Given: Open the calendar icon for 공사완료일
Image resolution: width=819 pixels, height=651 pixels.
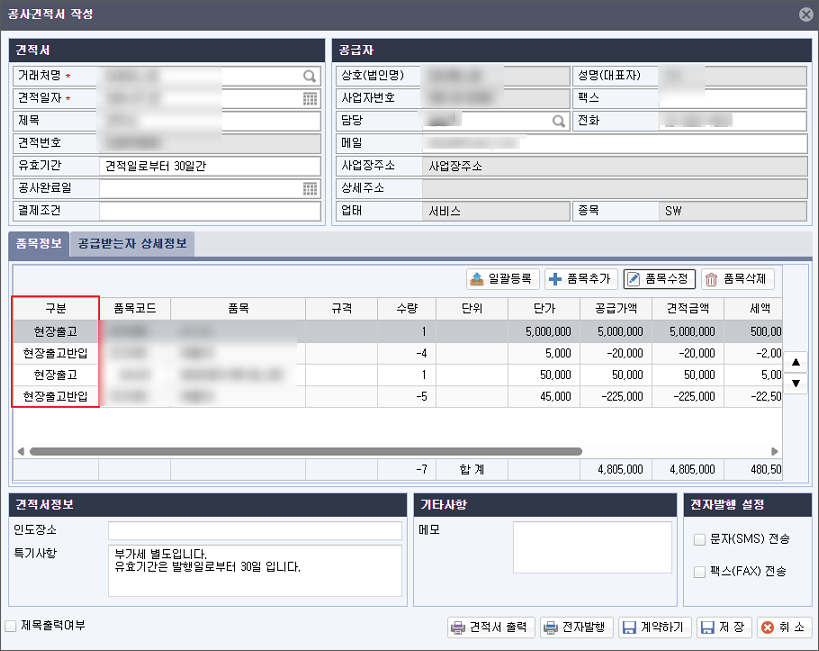Looking at the screenshot, I should click(310, 189).
